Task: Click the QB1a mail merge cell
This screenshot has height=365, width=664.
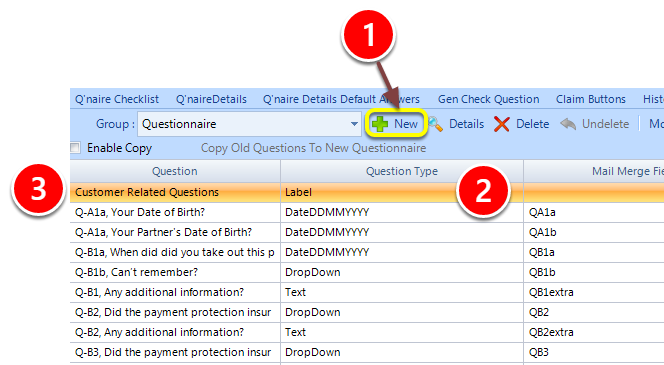Action: pyautogui.click(x=594, y=252)
